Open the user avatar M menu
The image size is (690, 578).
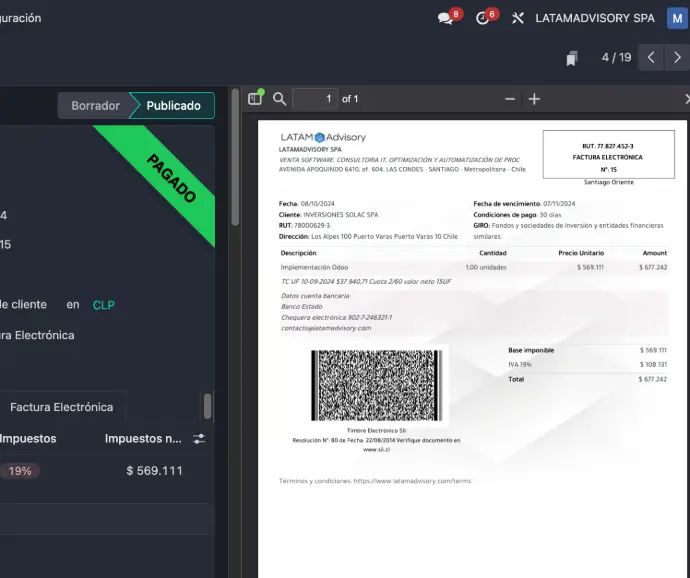(677, 18)
